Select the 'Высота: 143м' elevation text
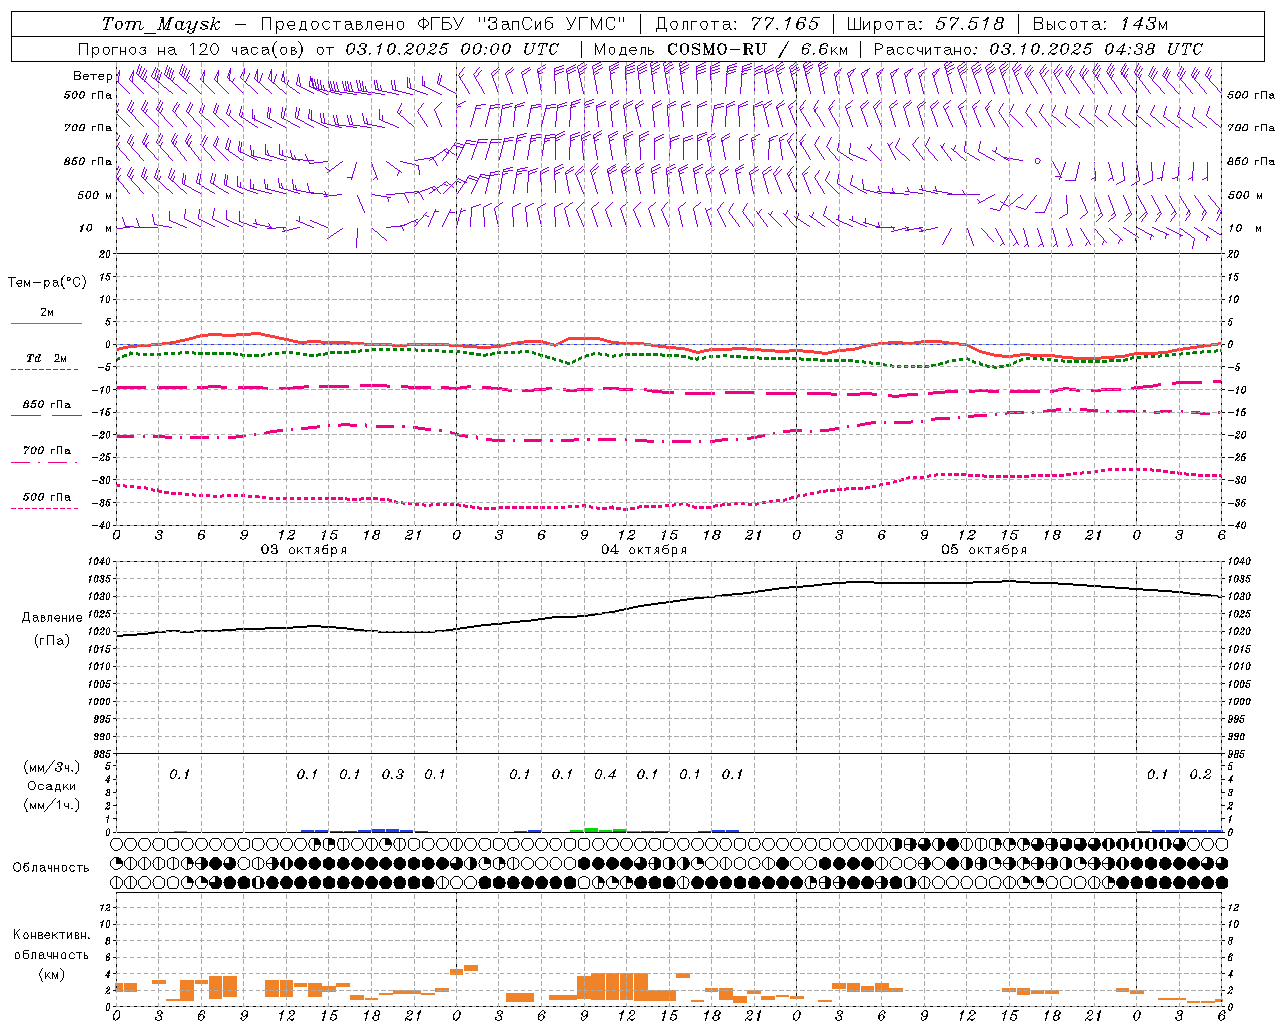1280x1024 pixels. tap(1100, 24)
